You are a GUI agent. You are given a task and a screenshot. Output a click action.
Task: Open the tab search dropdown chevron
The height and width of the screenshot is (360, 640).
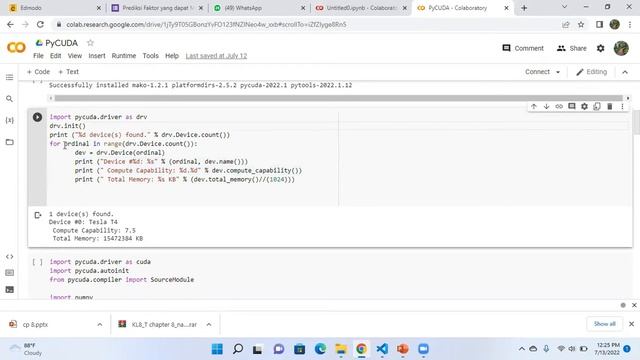click(x=564, y=7)
